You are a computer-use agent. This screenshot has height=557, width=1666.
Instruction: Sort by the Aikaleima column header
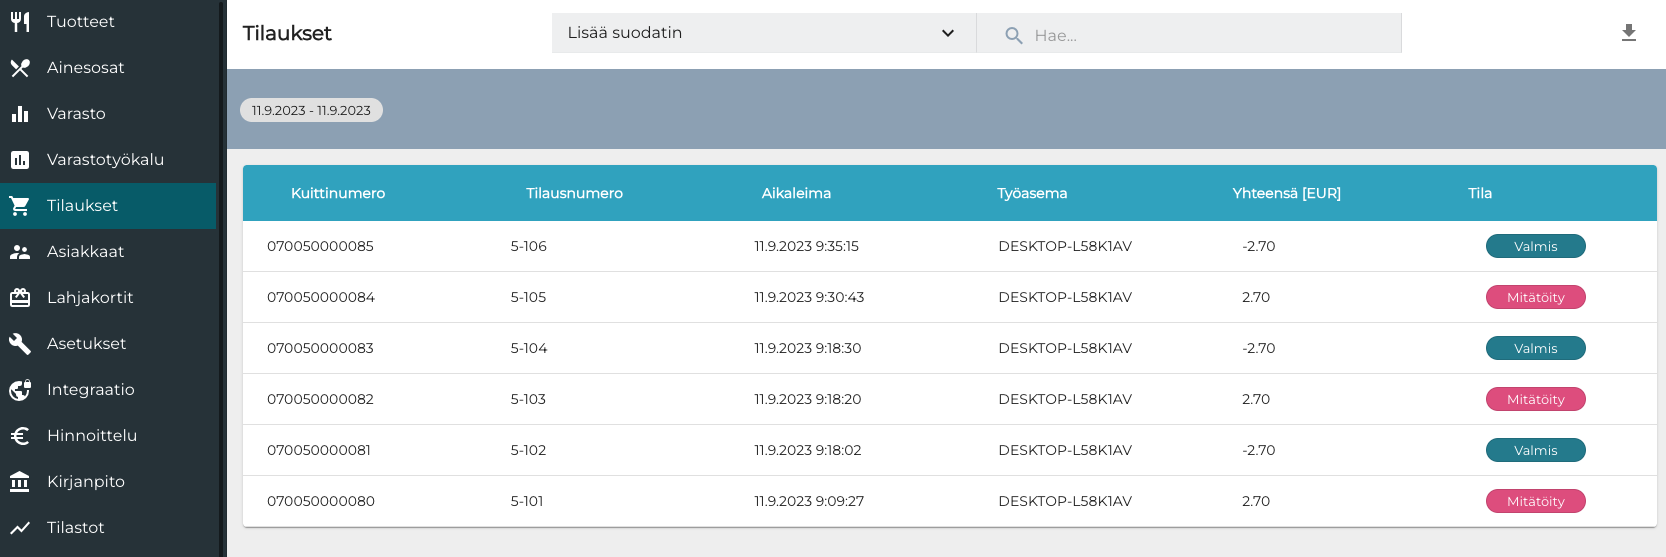[796, 193]
